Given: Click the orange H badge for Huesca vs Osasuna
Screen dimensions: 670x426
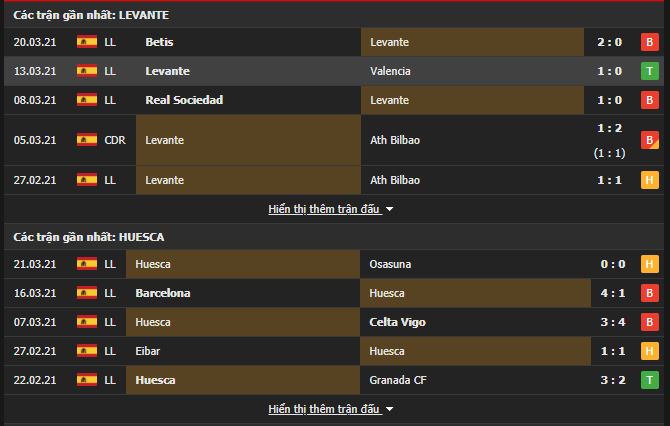Looking at the screenshot, I should (x=649, y=264).
